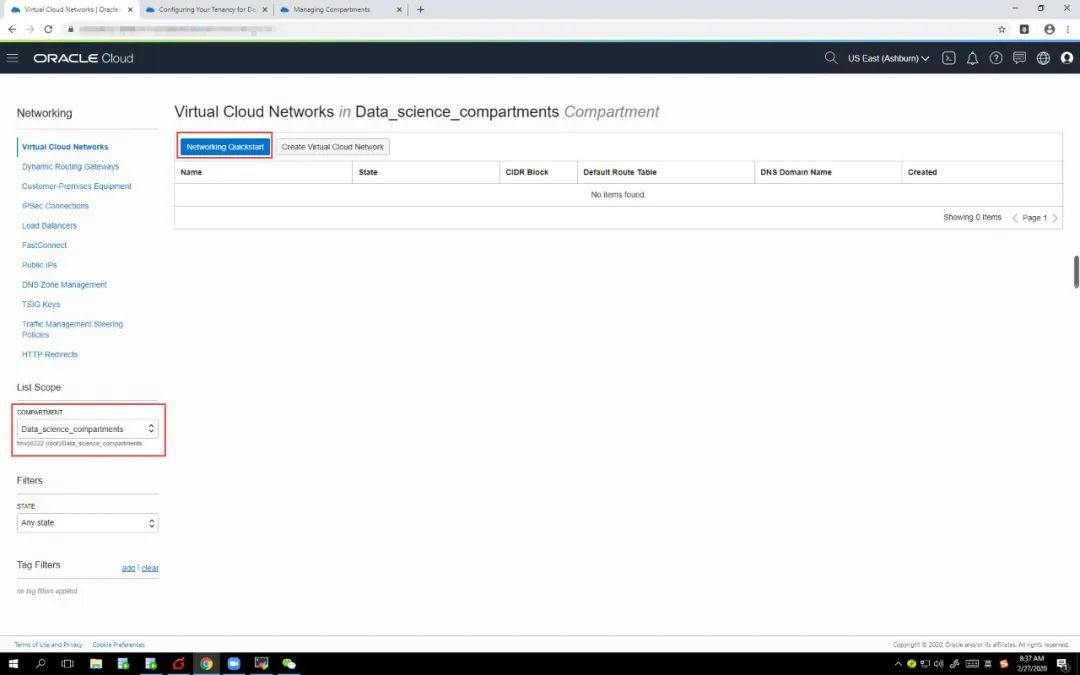Reload the page with refresh icon
Screen dimensions: 1080x675
[x=48, y=29]
